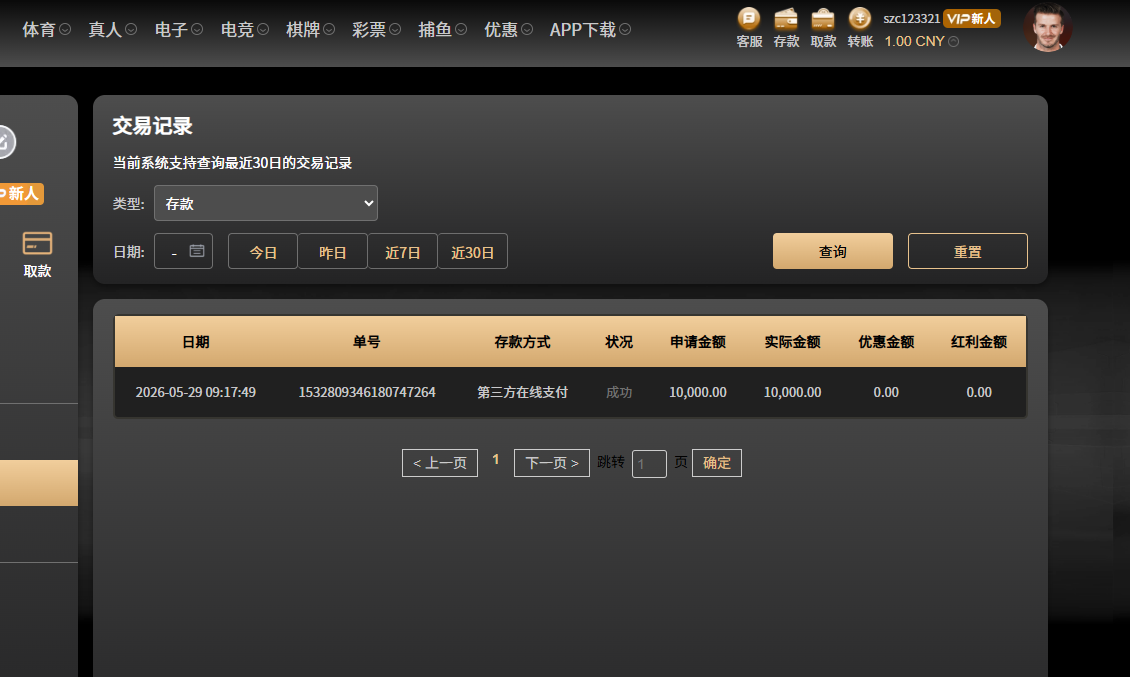This screenshot has height=677, width=1130.
Task: Click the 第三方在线支付 cell
Action: click(x=522, y=392)
